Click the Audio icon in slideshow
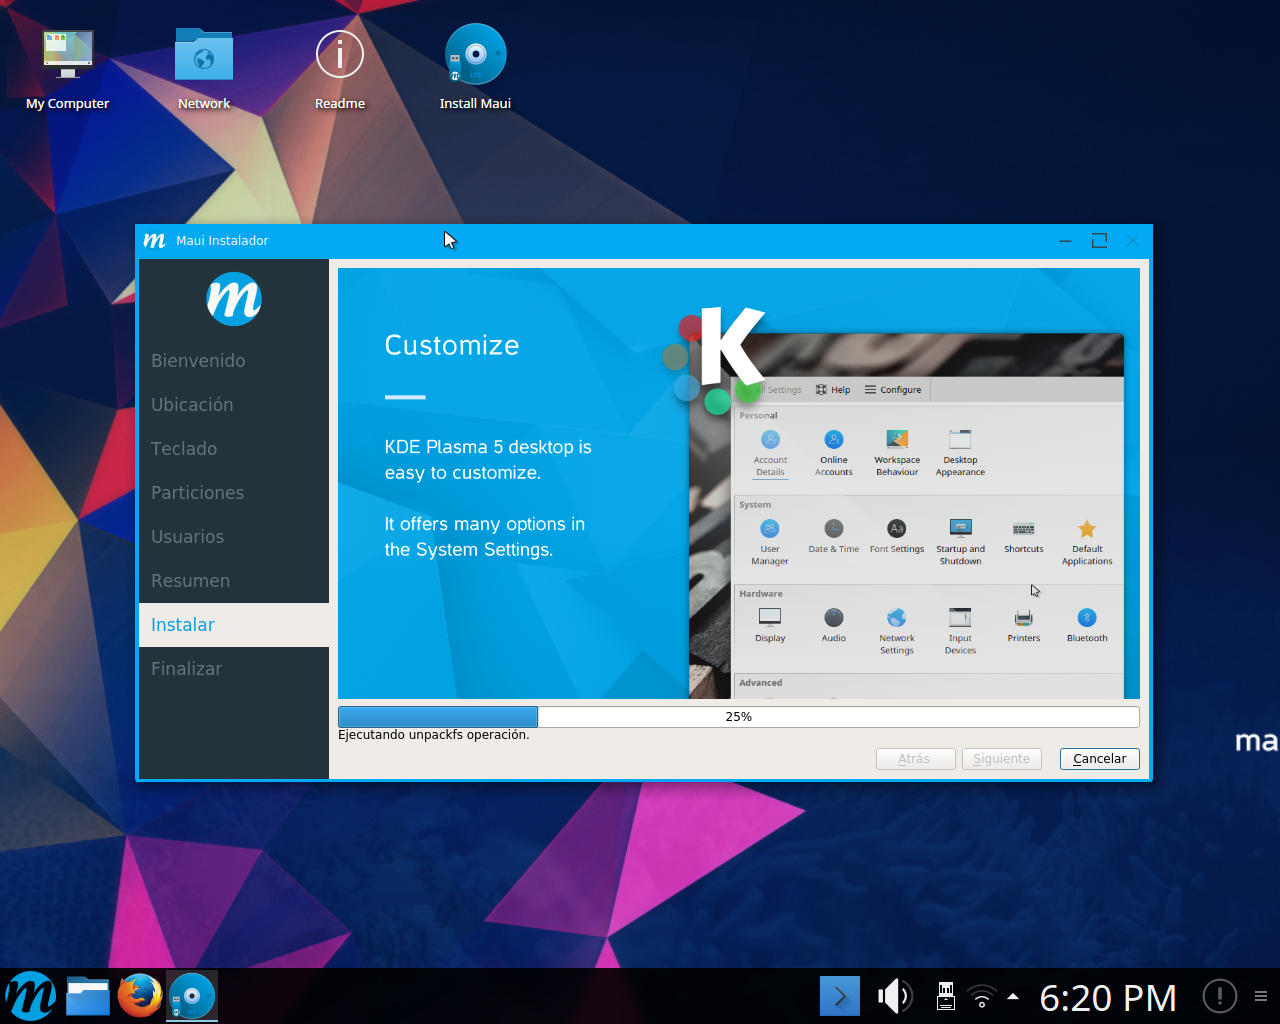Image resolution: width=1280 pixels, height=1024 pixels. point(833,625)
